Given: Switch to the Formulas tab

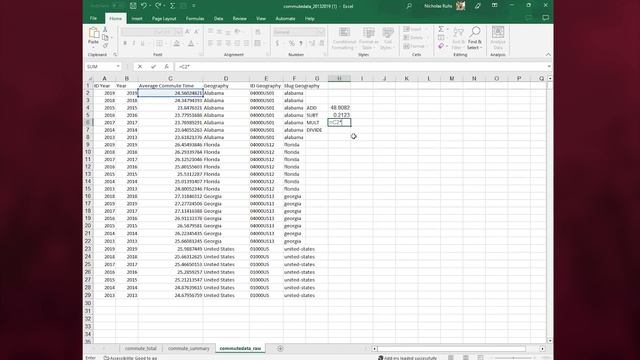Looking at the screenshot, I should pos(195,19).
